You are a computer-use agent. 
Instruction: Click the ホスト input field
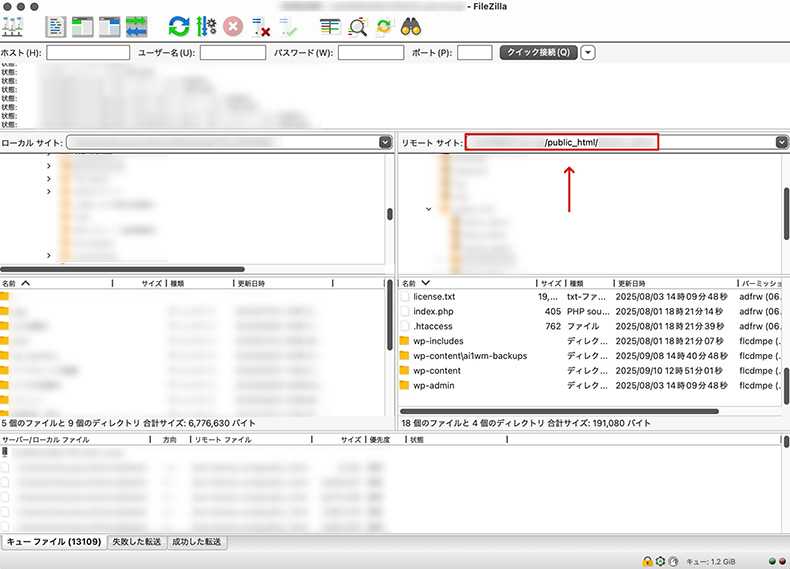pyautogui.click(x=88, y=52)
